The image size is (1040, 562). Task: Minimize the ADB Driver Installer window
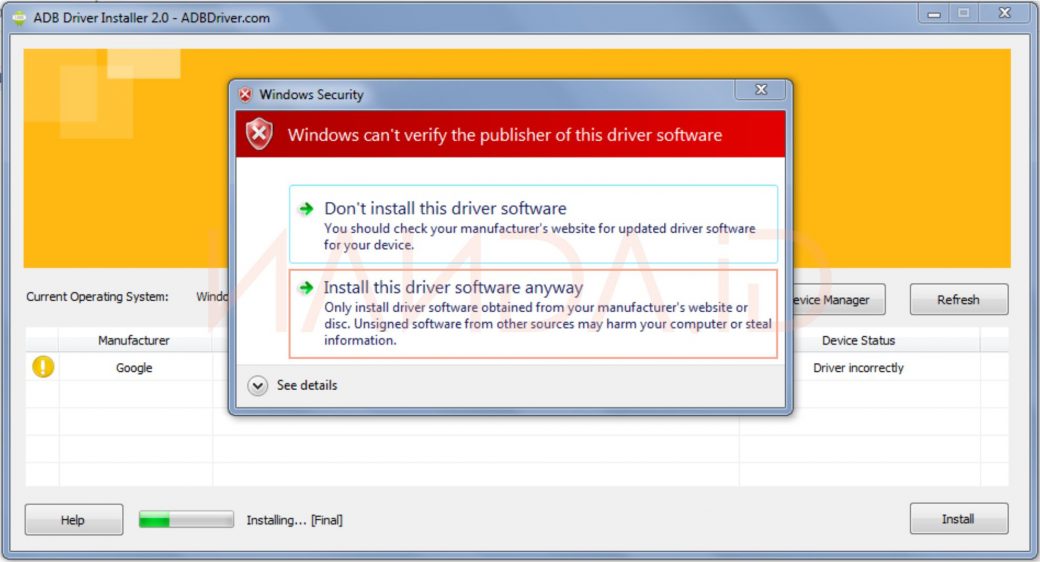934,13
